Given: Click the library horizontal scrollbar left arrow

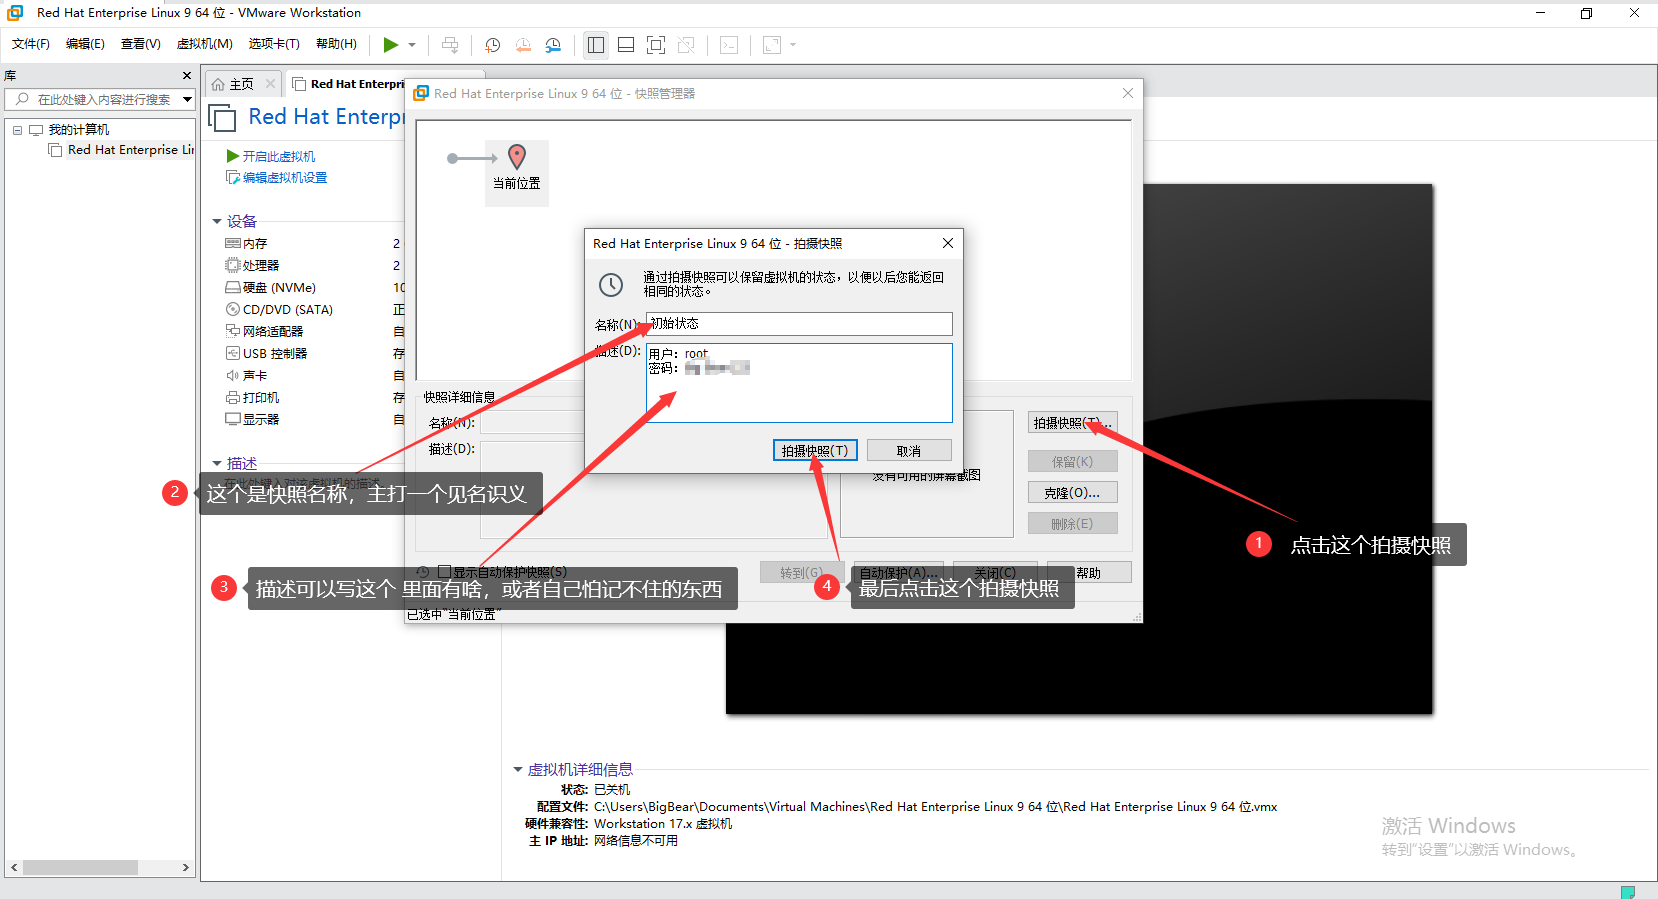Looking at the screenshot, I should 14,868.
